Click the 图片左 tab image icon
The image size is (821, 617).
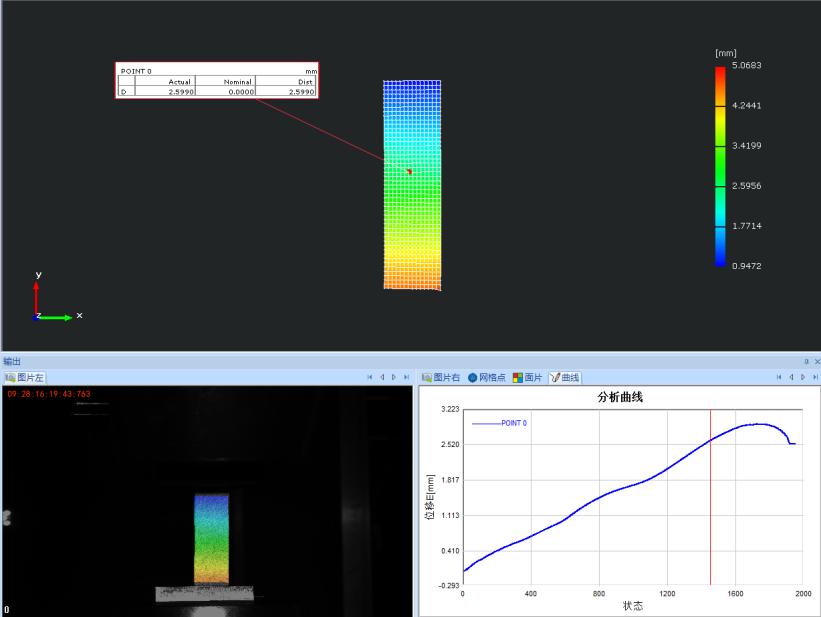(10, 378)
